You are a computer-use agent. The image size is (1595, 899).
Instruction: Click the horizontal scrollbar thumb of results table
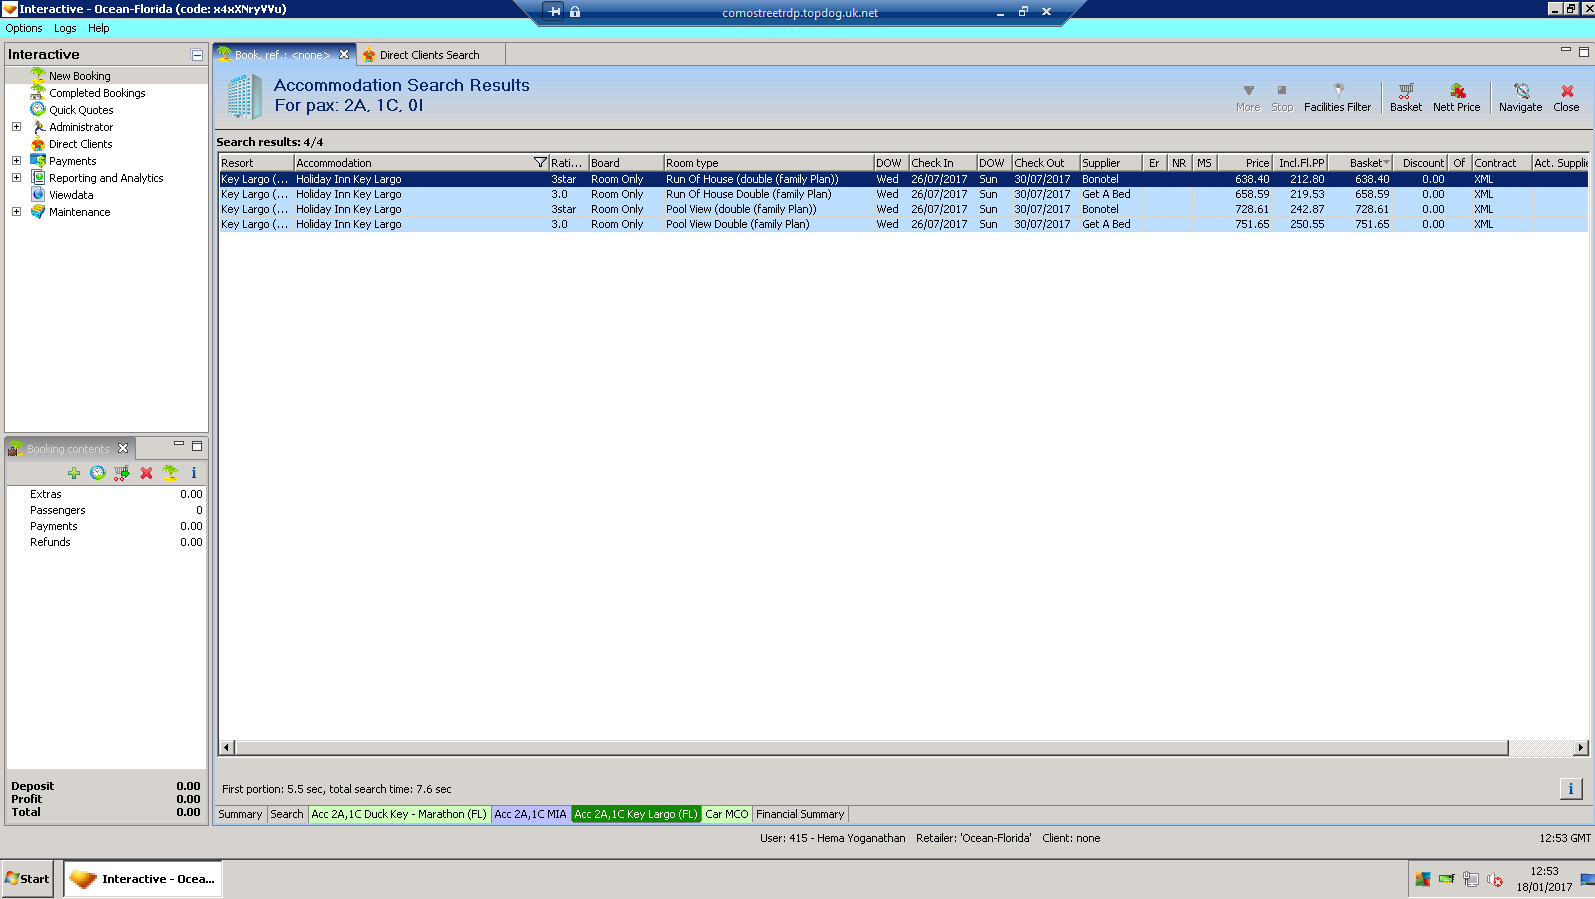coord(871,747)
